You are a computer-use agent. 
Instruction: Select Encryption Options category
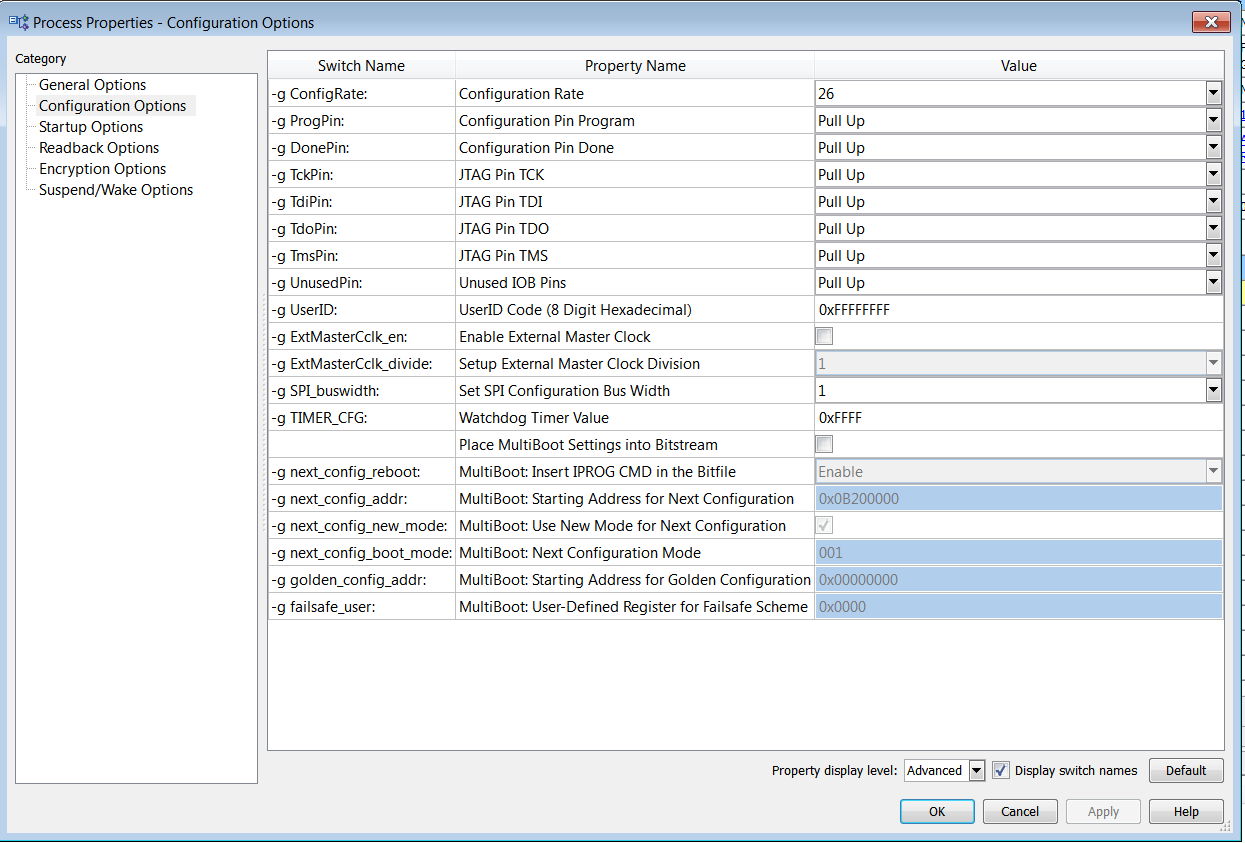point(102,169)
